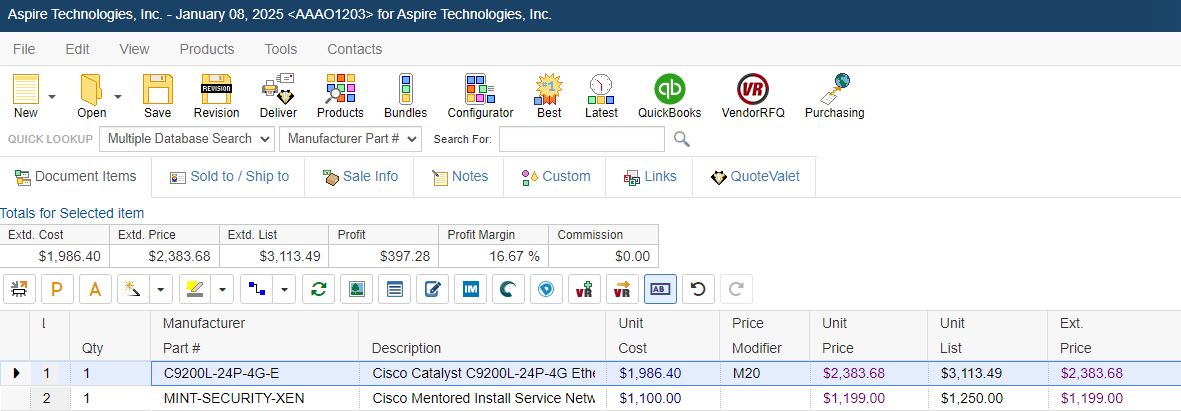Switch to the QuoteValet tab
Viewport: 1181px width, 411px height.
tap(755, 177)
